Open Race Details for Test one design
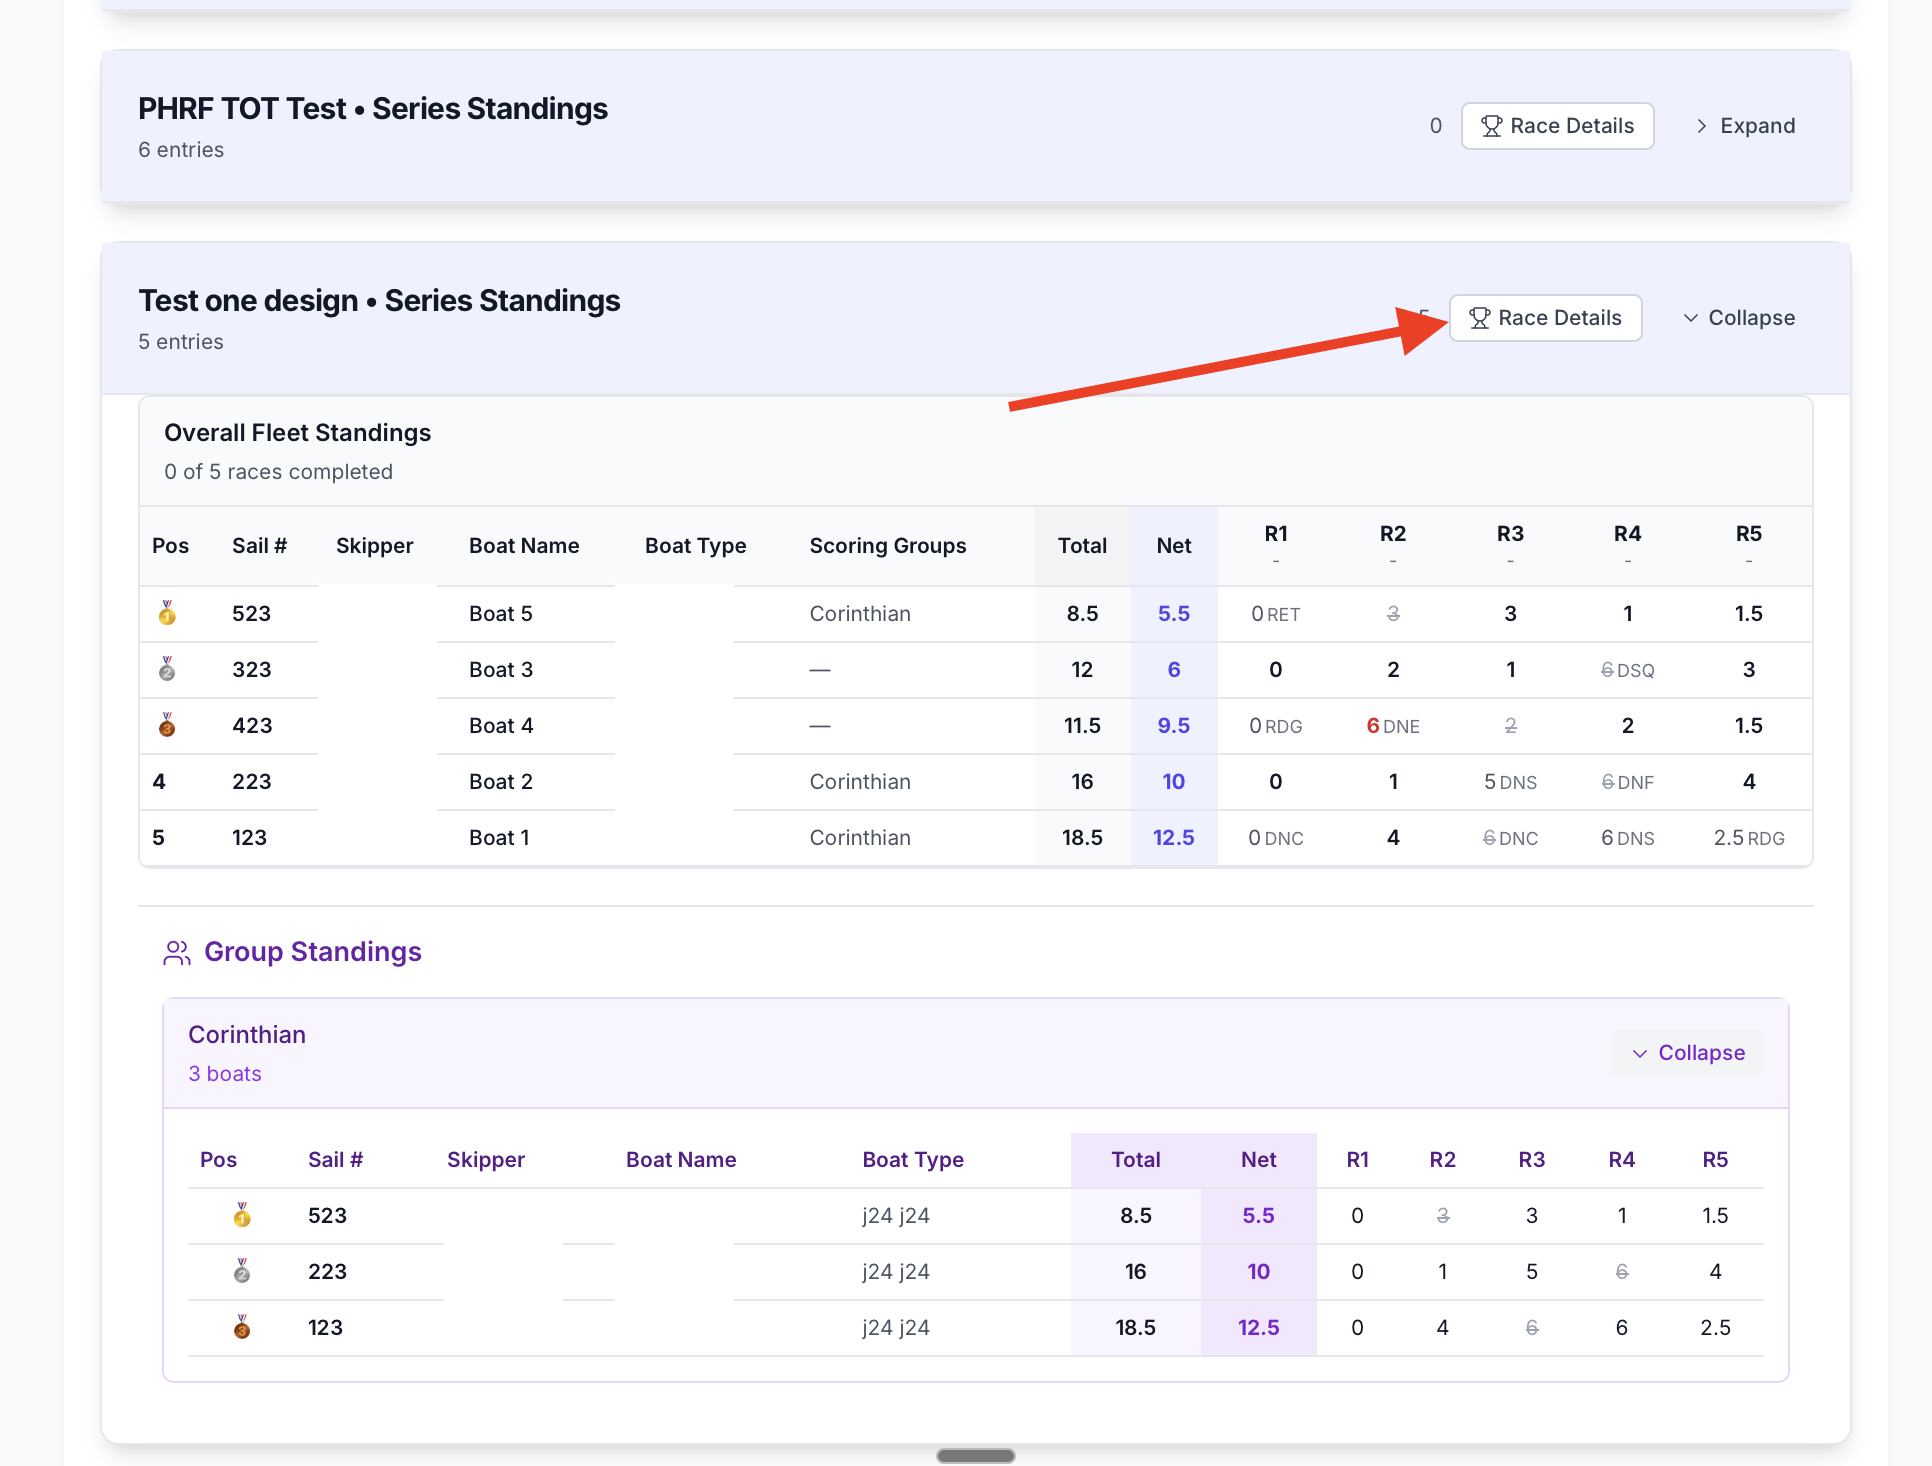The image size is (1932, 1466). pyautogui.click(x=1545, y=318)
